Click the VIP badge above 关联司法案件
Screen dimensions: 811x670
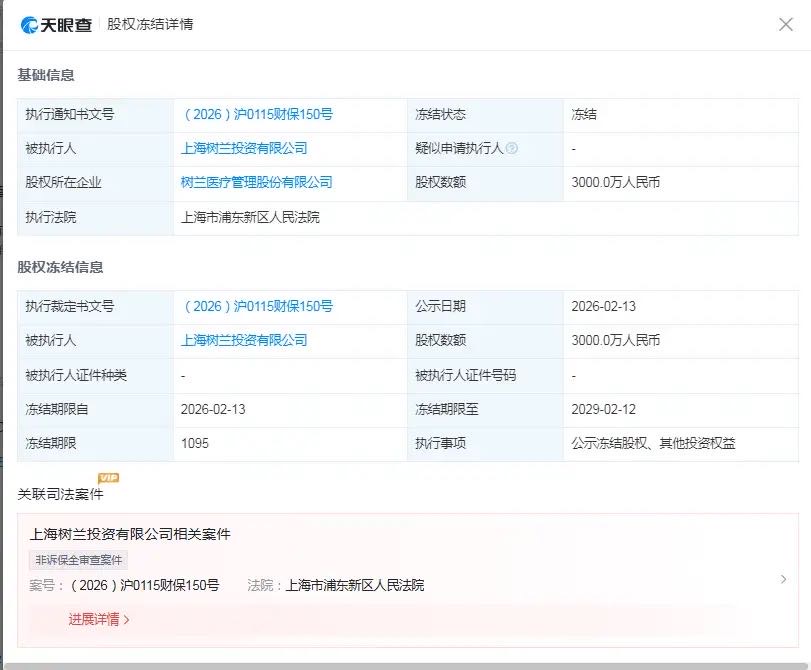(x=108, y=478)
